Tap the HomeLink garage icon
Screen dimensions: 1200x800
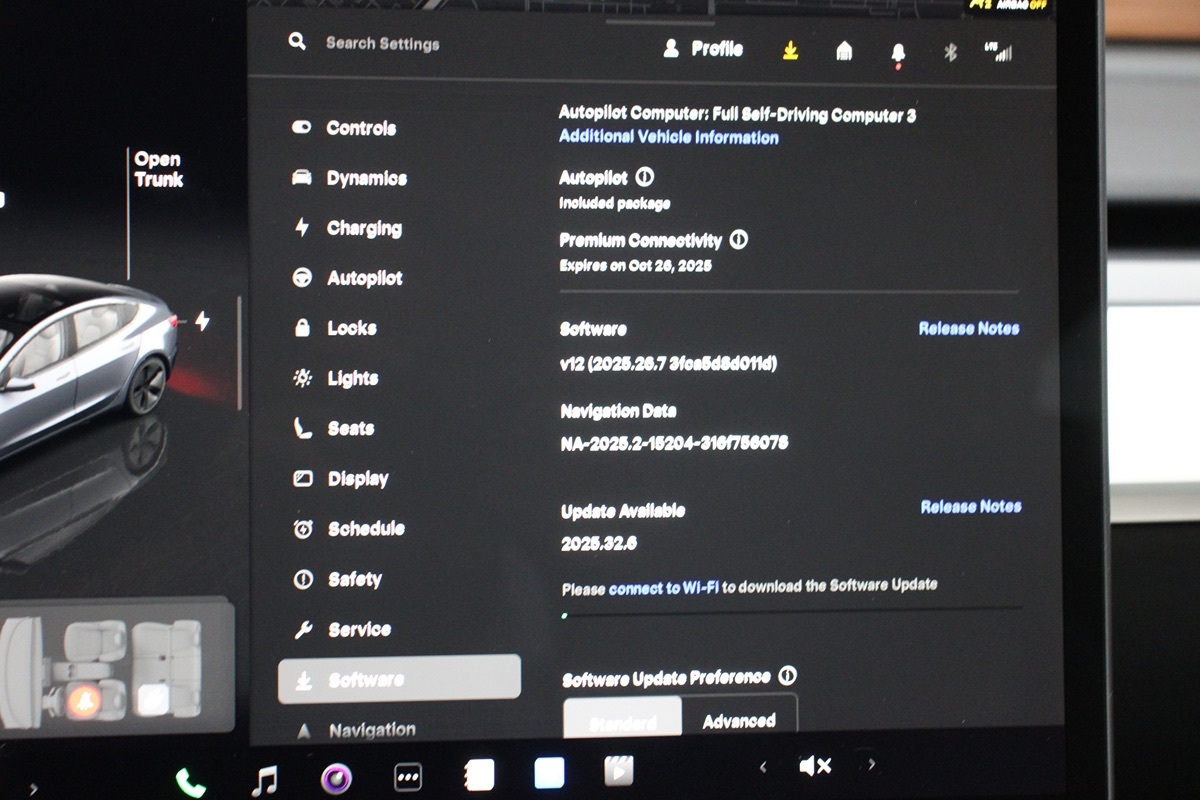844,51
